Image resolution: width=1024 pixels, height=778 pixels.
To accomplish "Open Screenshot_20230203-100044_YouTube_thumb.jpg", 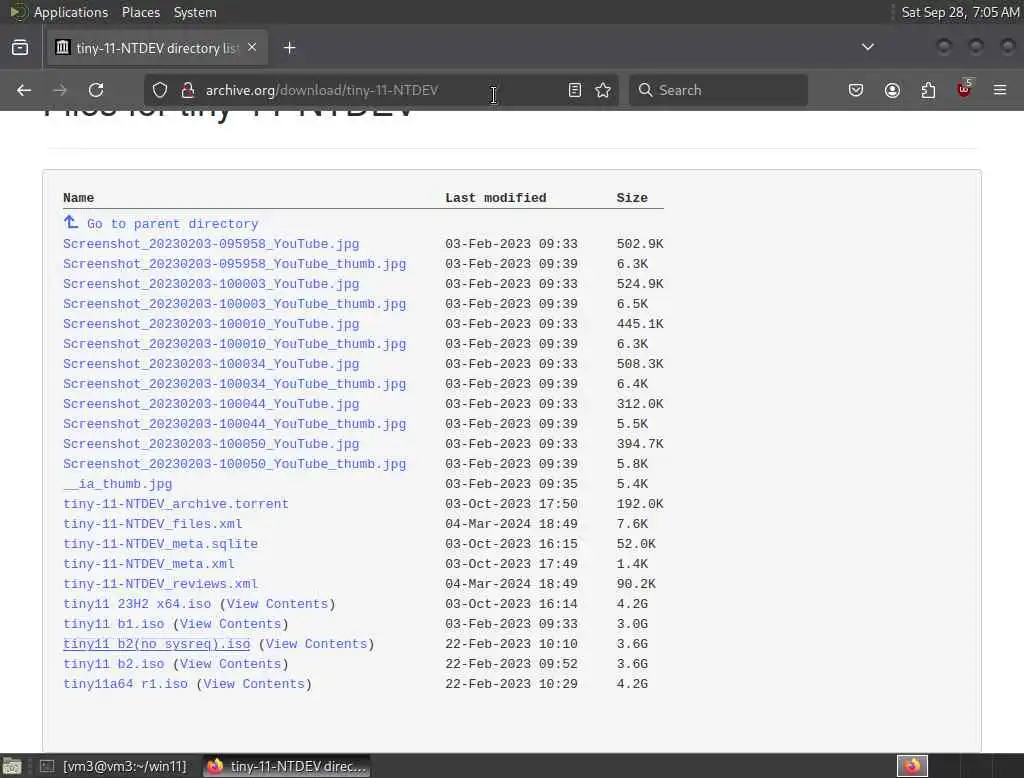I will (x=234, y=423).
